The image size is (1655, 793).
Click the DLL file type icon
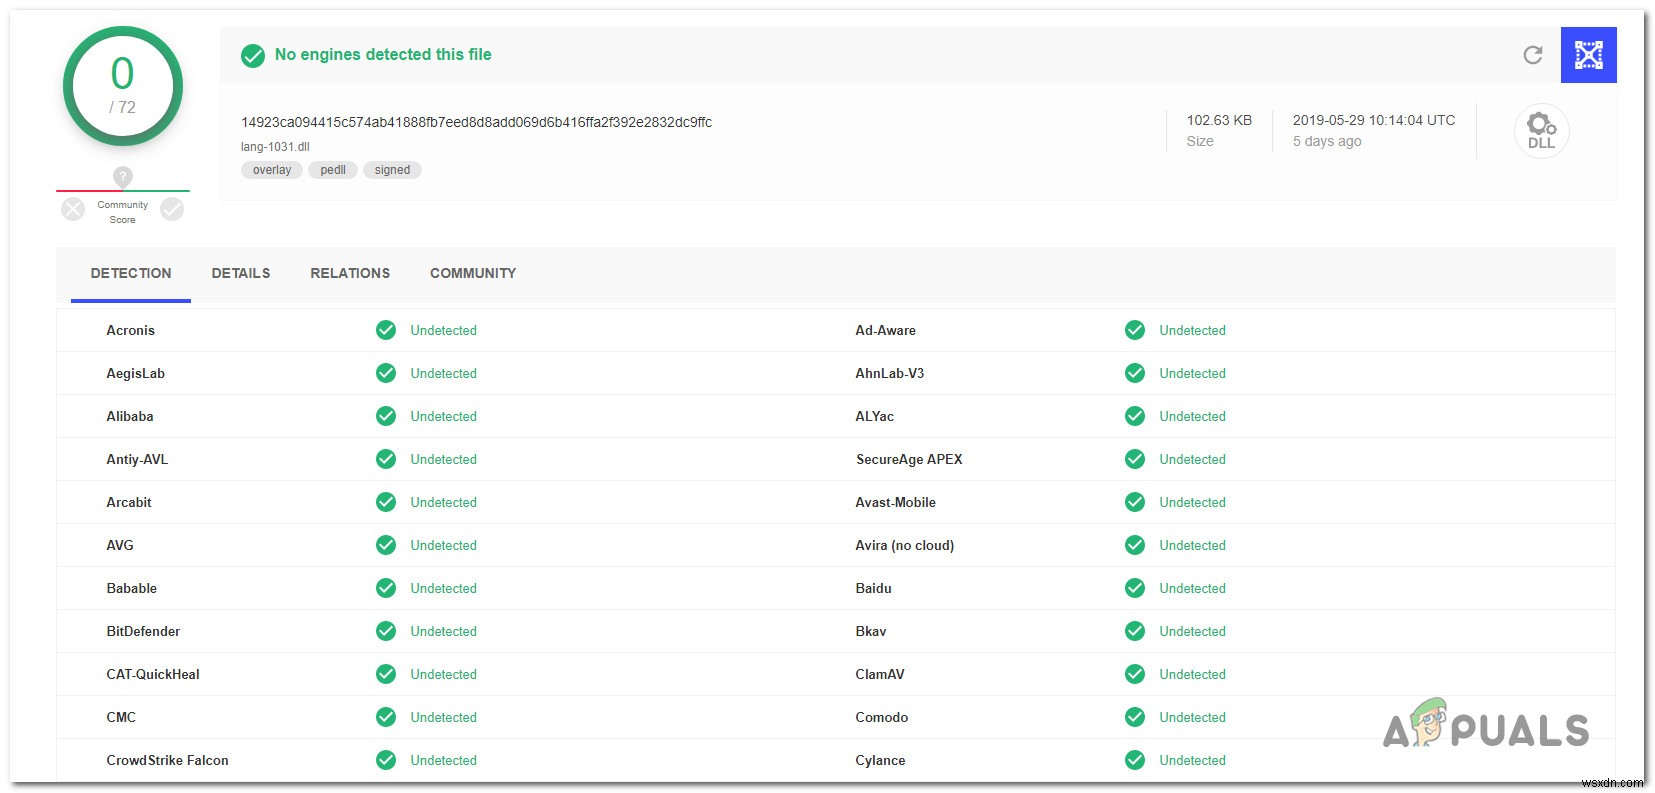click(x=1541, y=131)
